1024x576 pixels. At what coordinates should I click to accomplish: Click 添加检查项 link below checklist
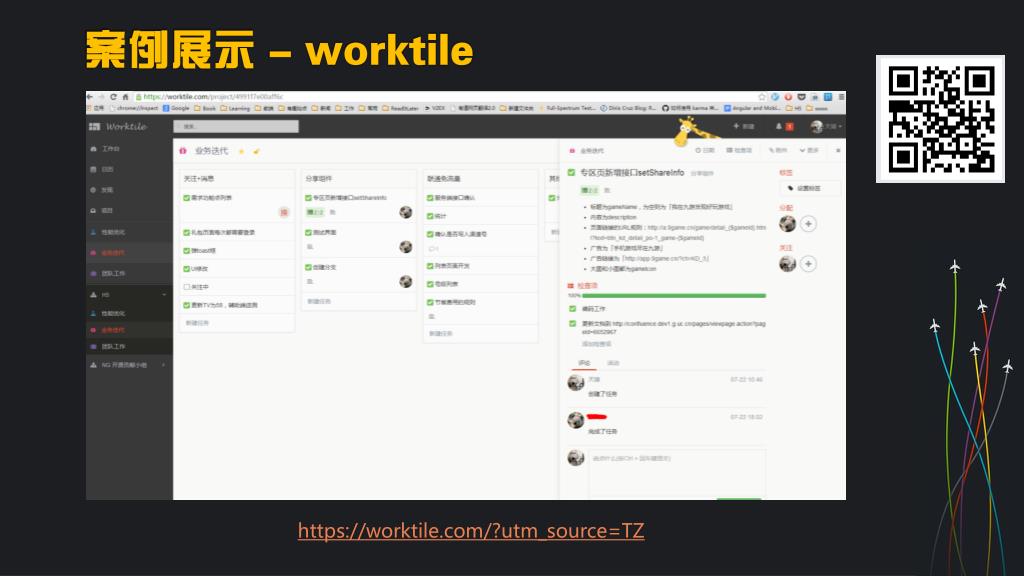pos(596,344)
